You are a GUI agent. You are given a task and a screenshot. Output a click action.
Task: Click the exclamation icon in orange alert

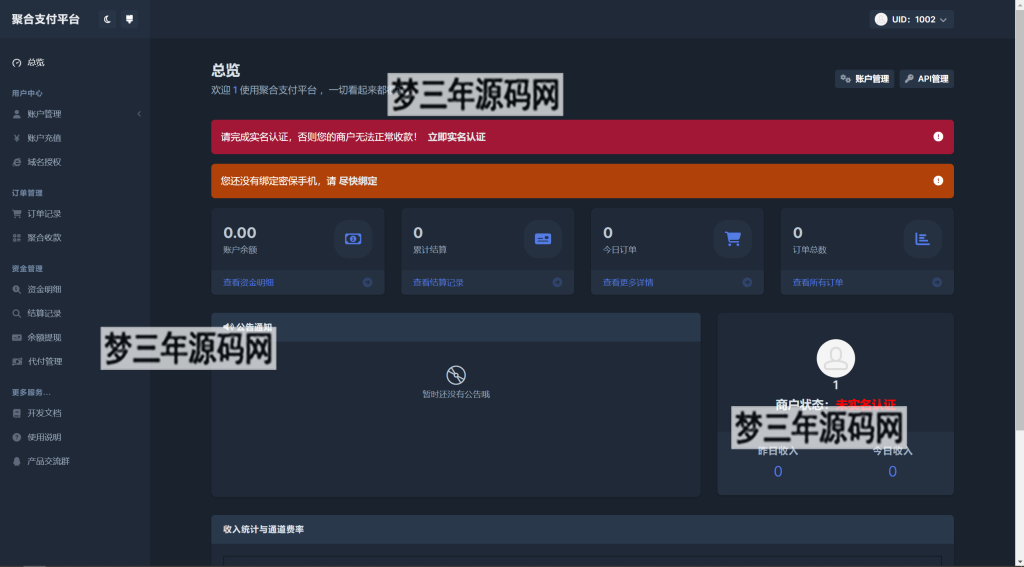point(938,180)
